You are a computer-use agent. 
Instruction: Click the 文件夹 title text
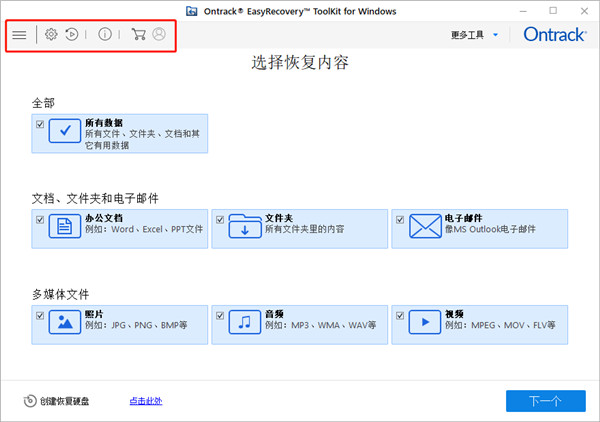pos(279,218)
